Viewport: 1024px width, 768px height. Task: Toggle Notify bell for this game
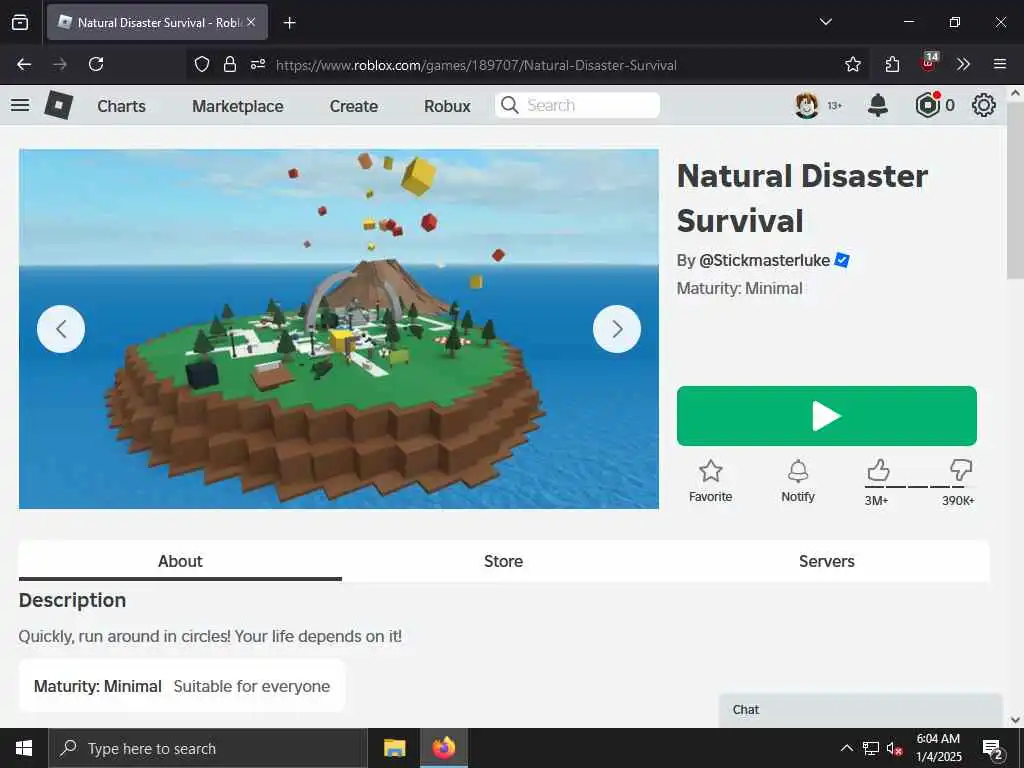(x=798, y=481)
